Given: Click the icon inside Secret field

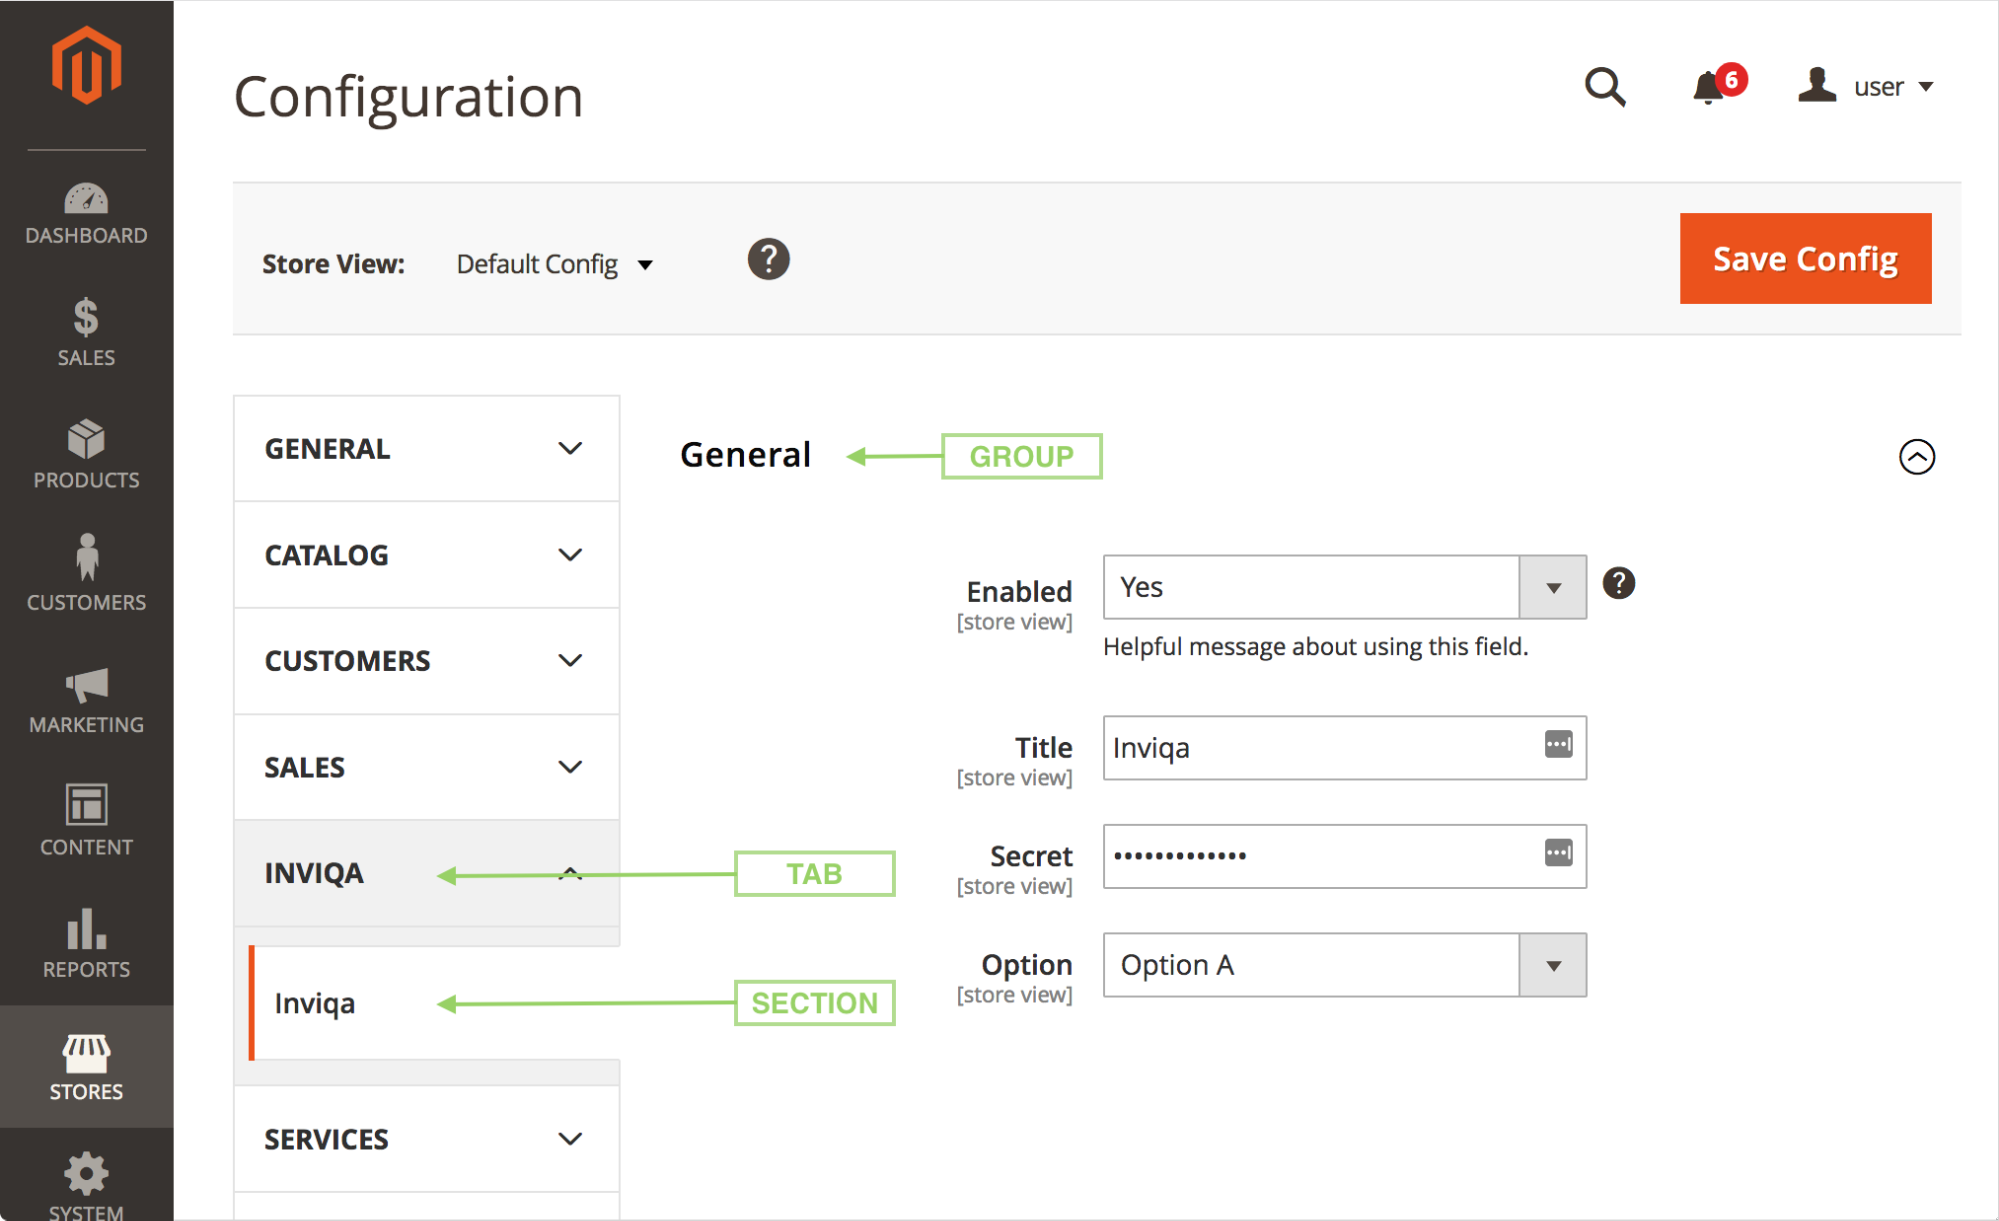Looking at the screenshot, I should point(1558,852).
